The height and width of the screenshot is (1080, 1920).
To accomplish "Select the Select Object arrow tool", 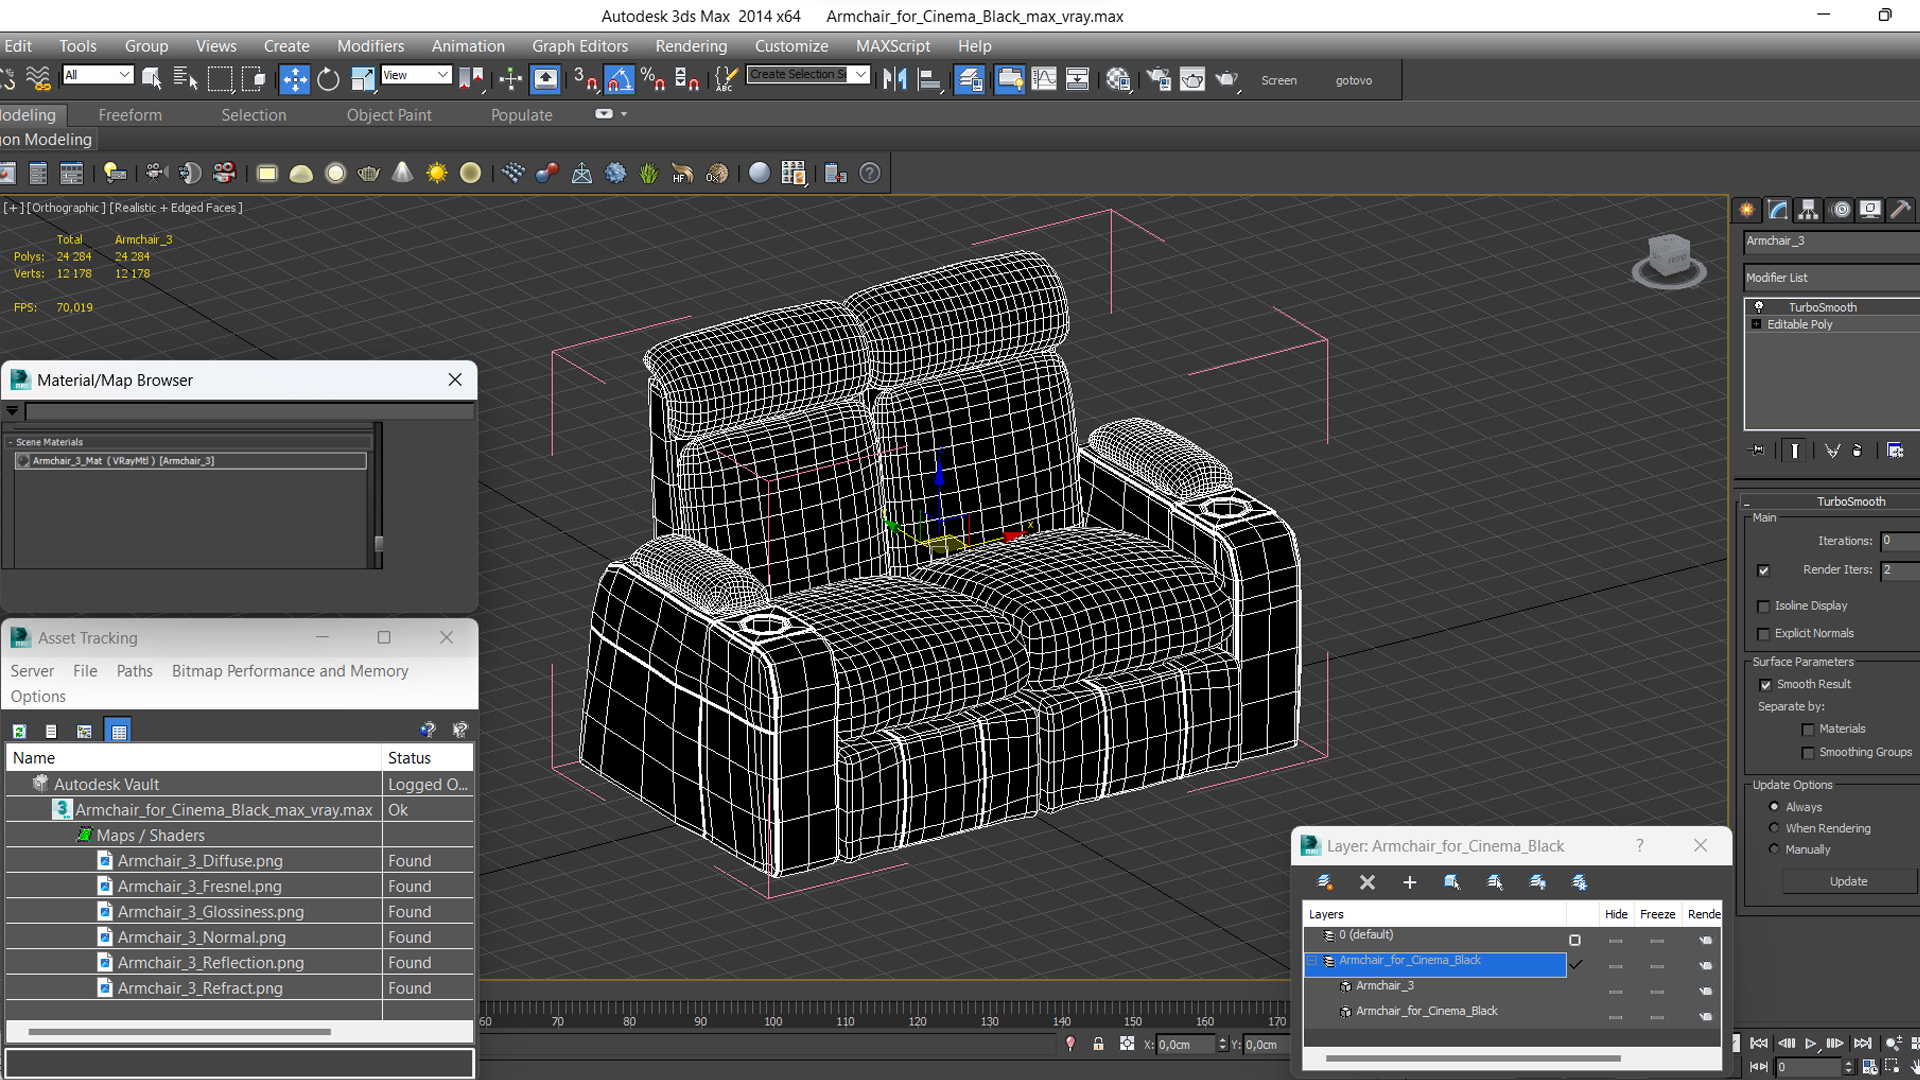I will (152, 79).
